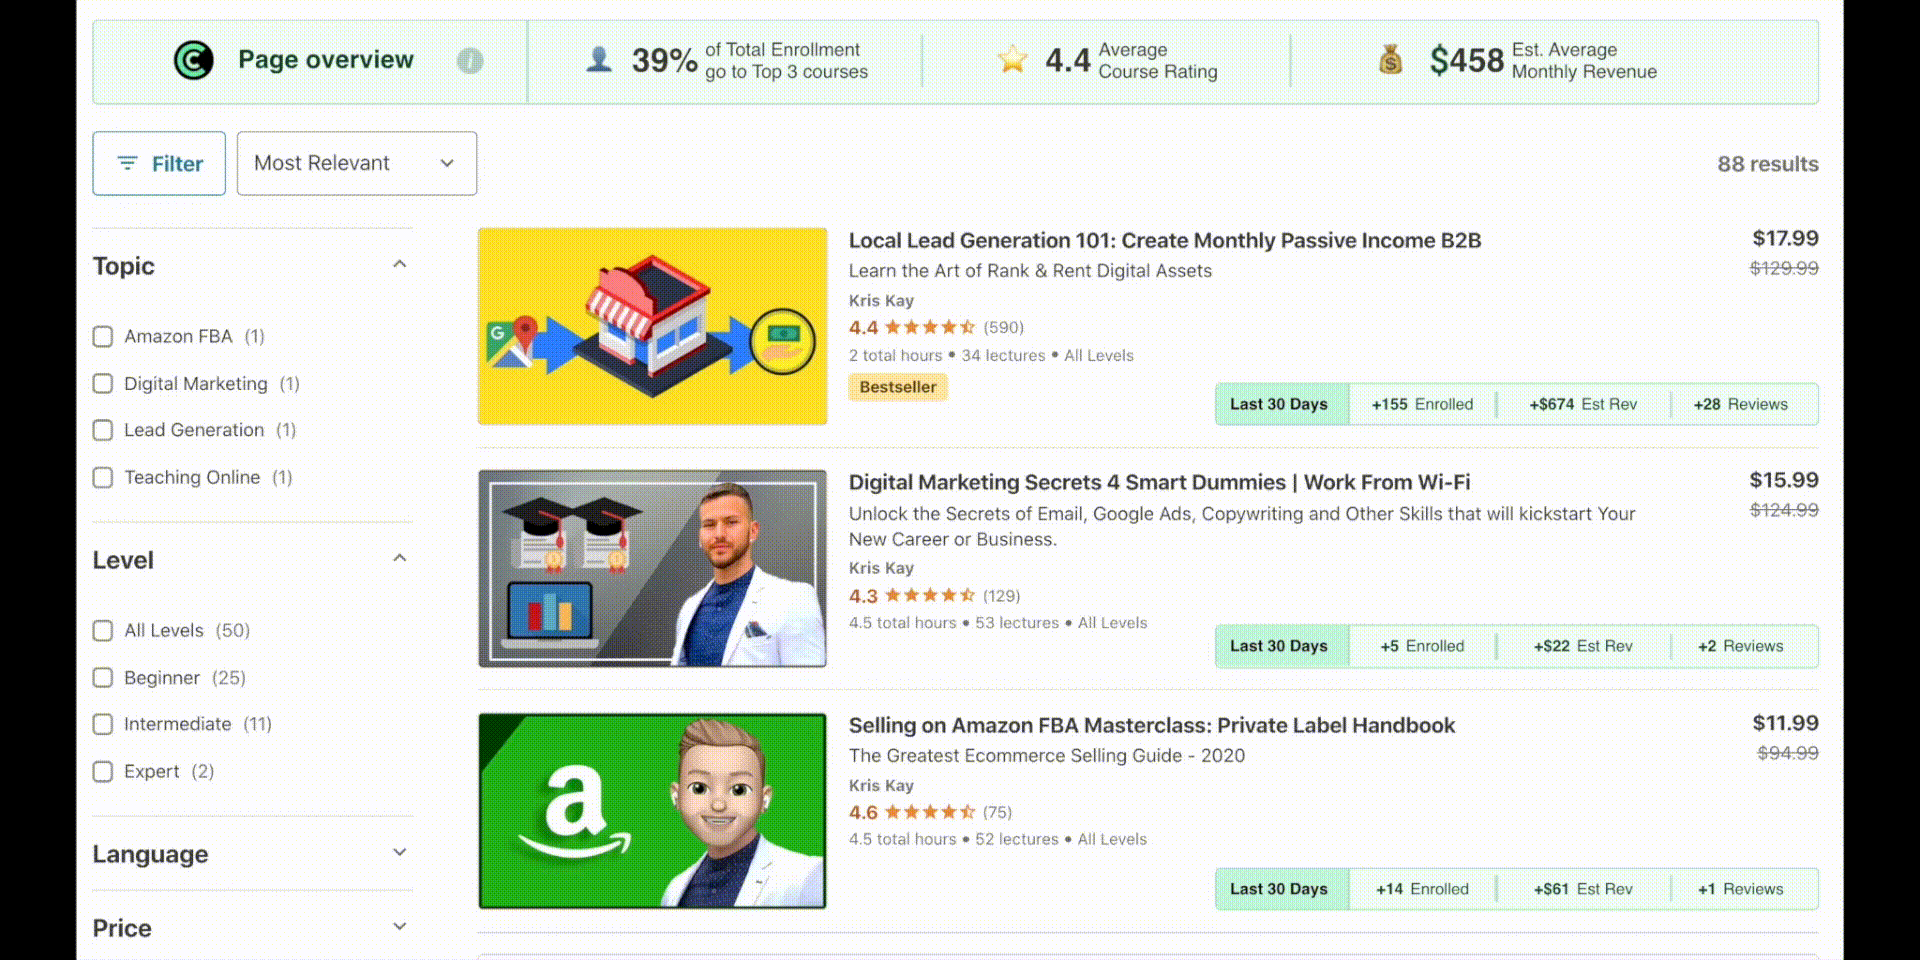Image resolution: width=1920 pixels, height=960 pixels.
Task: Click the Bestseller badge on first course
Action: coord(897,387)
